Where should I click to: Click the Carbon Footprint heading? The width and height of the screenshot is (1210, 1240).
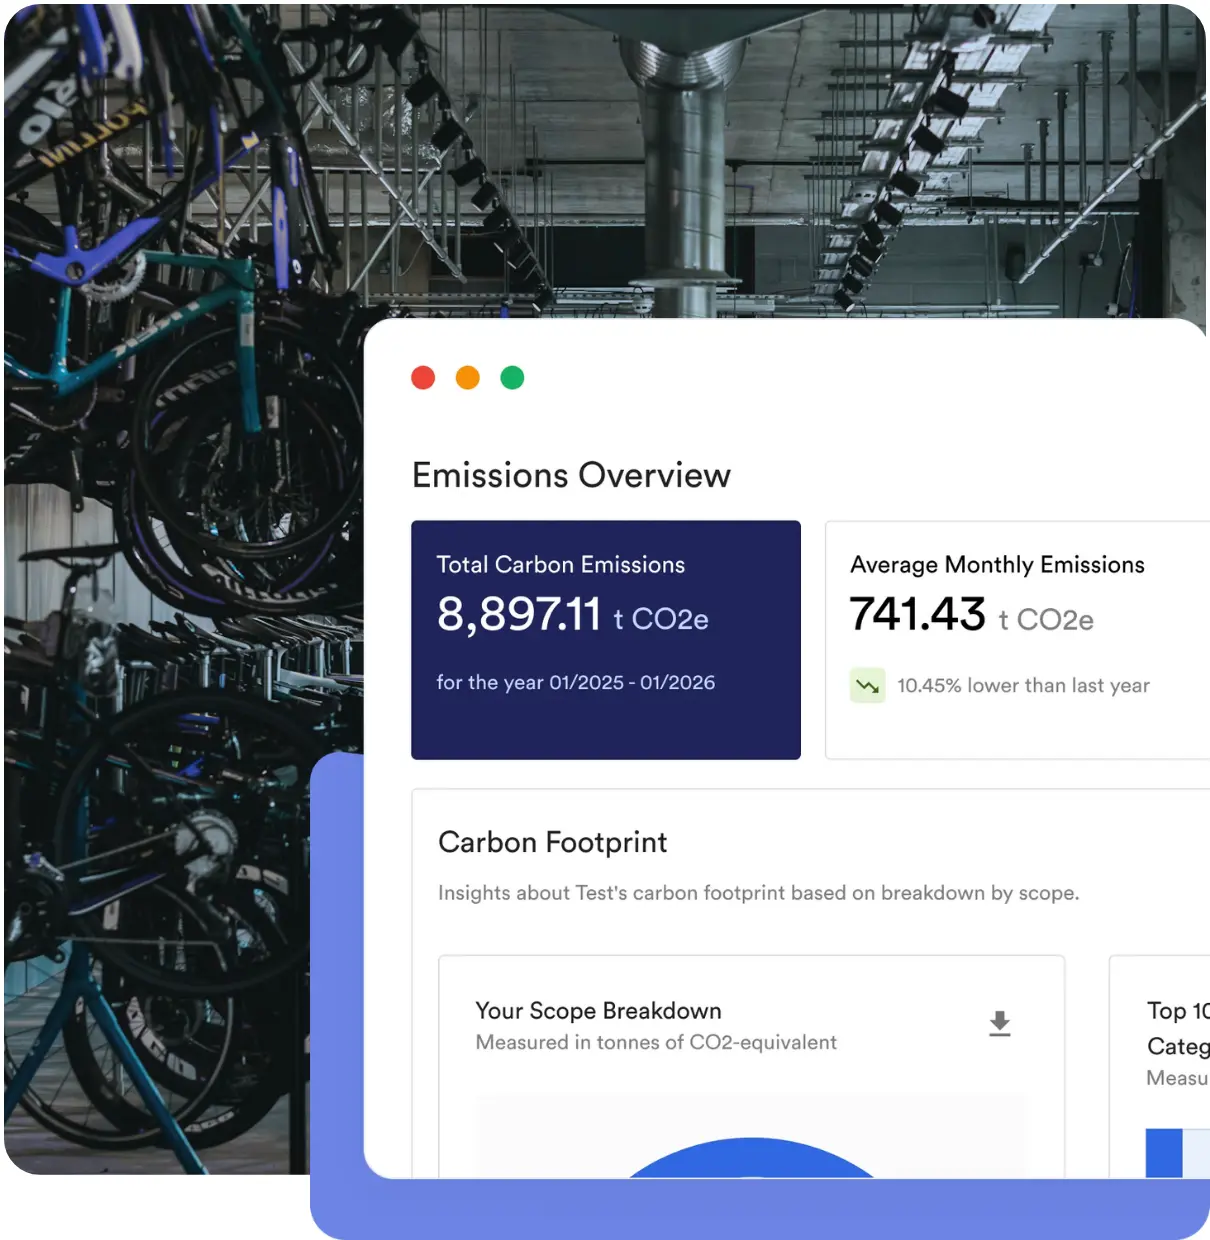tap(552, 843)
